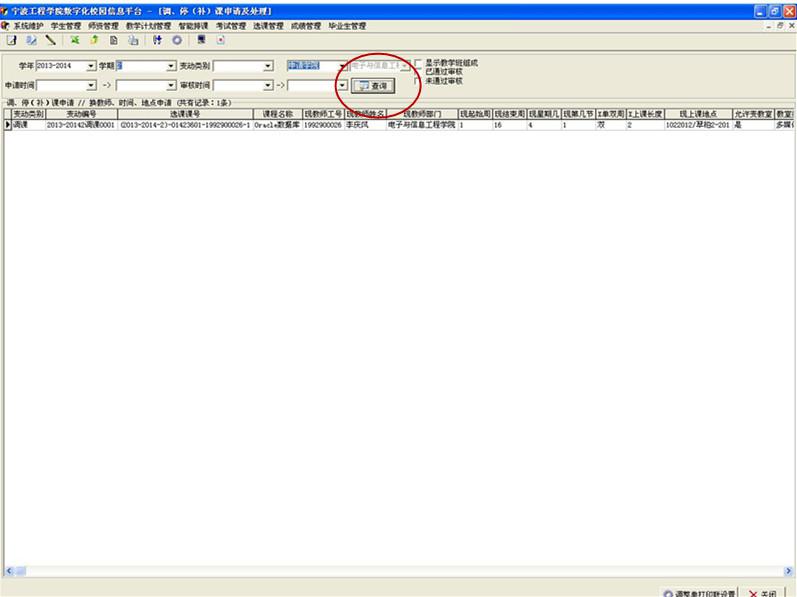
Task: Open the 变动类别 dropdown list
Action: coord(268,66)
